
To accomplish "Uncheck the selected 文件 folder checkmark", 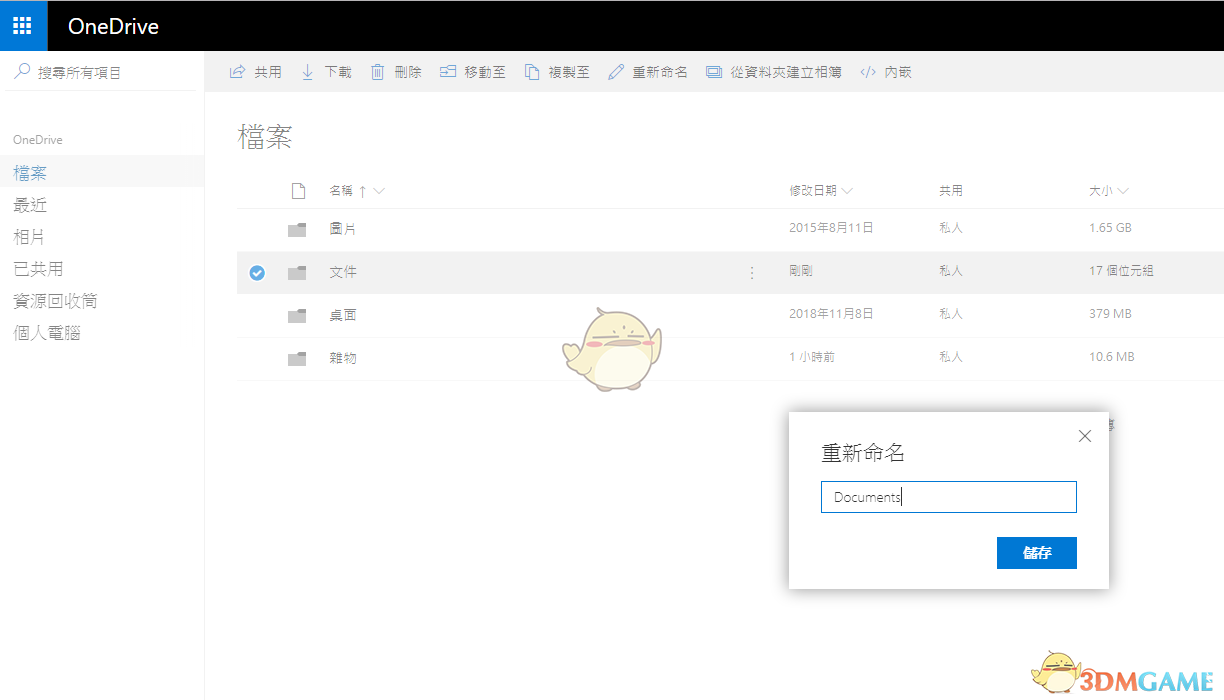I will [x=257, y=272].
